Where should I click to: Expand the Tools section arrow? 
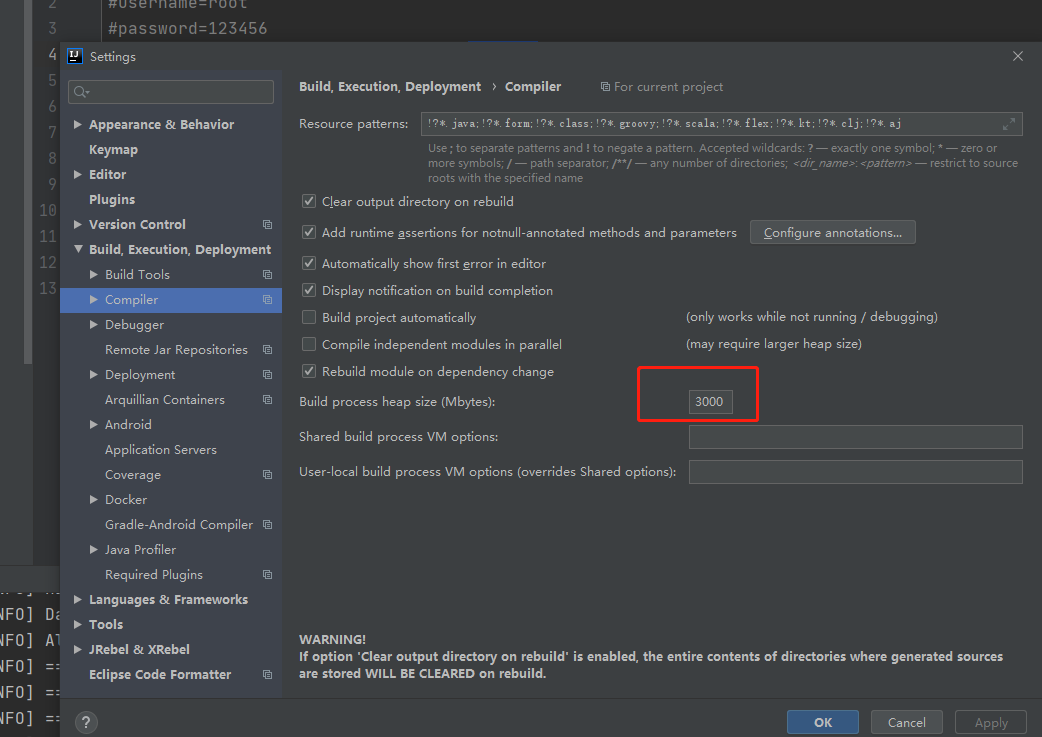[x=78, y=625]
